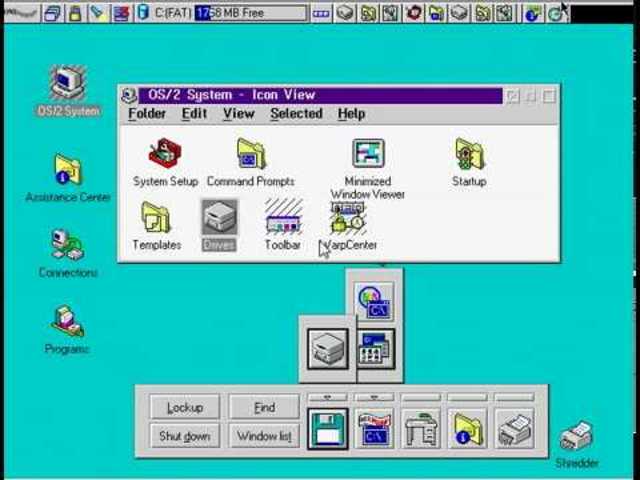640x480 pixels.
Task: Launch the WIN-OS/2 prompt icon atop drawer
Action: [x=374, y=302]
